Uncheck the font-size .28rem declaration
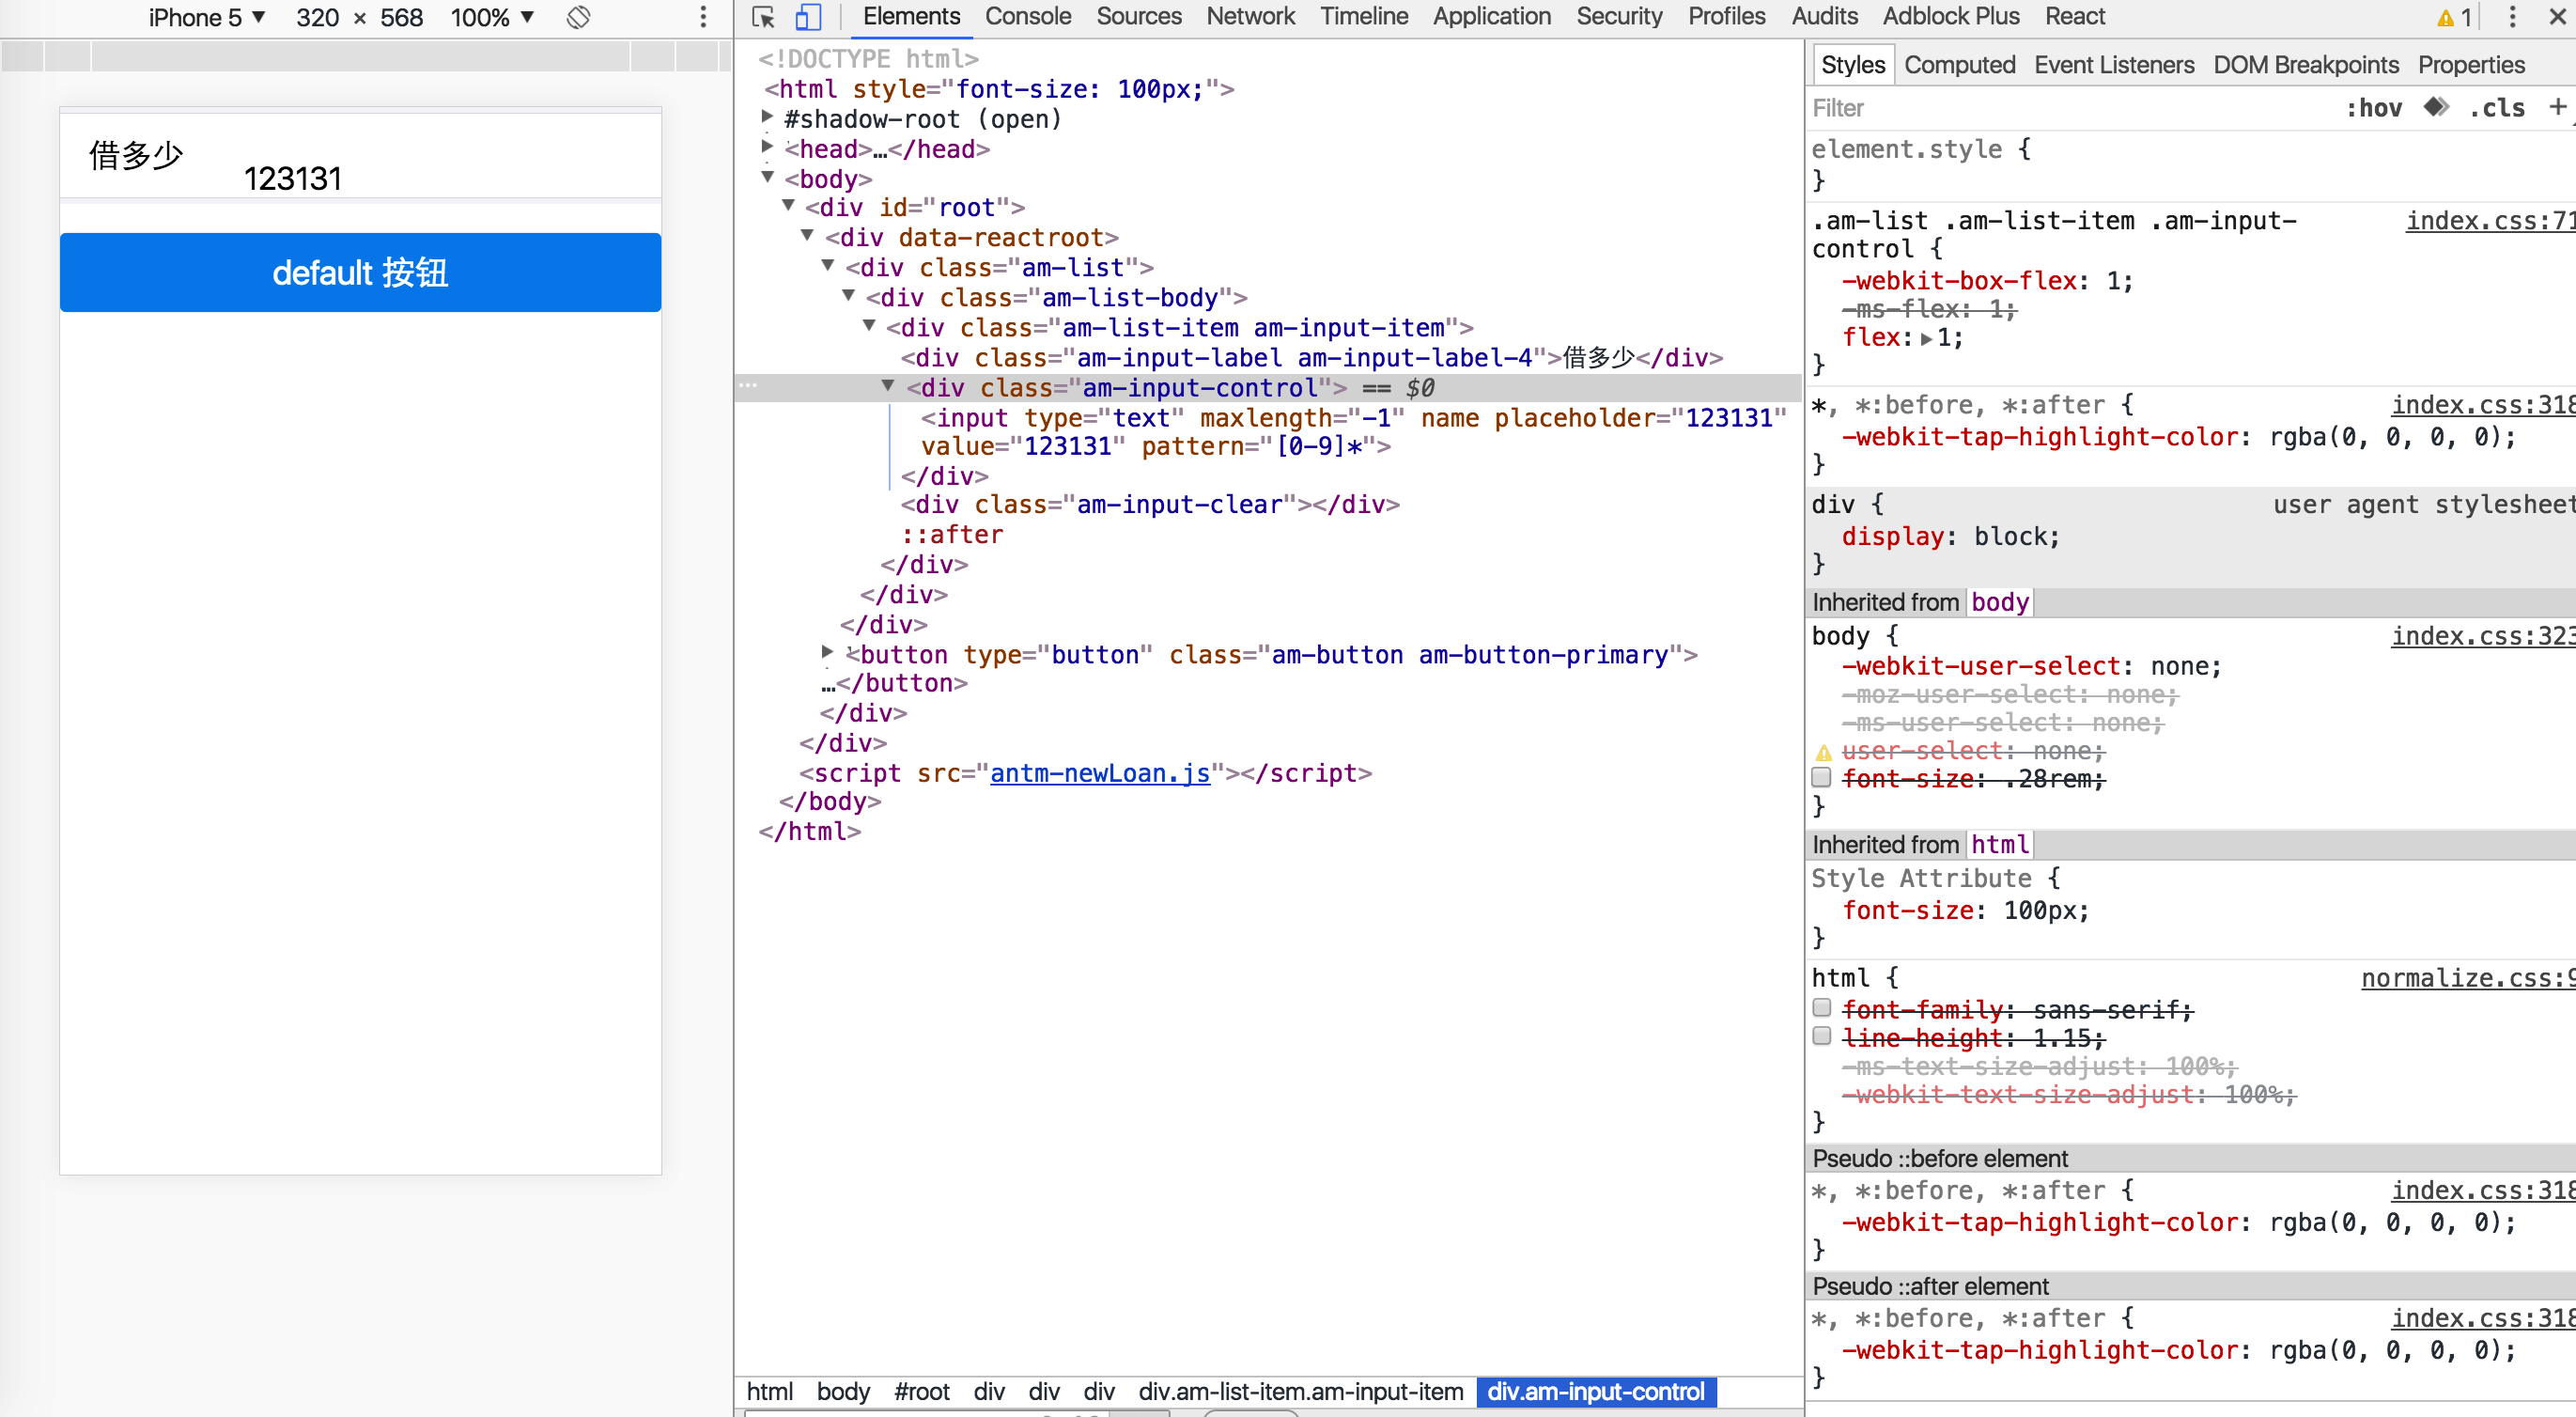This screenshot has height=1417, width=2576. (x=1822, y=778)
